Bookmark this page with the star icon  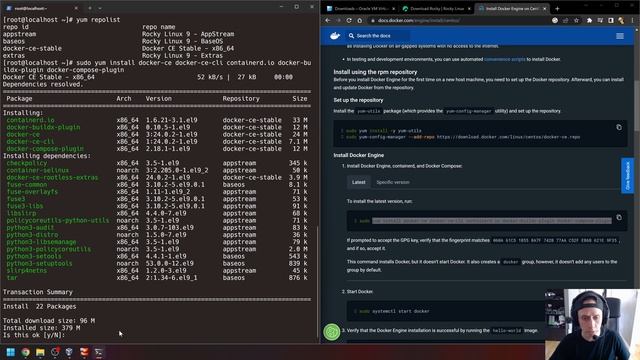576,20
